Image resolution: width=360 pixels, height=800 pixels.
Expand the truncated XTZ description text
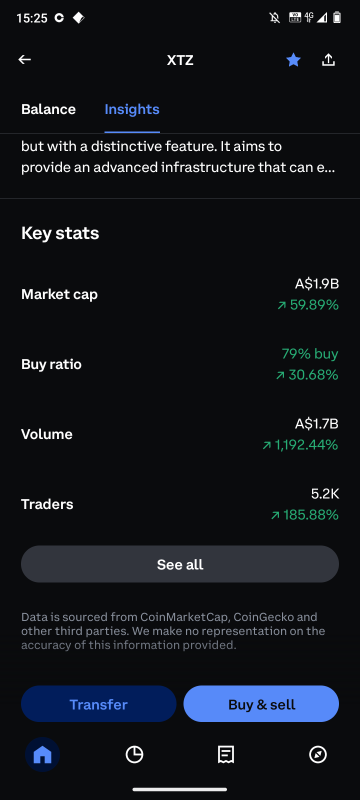[x=178, y=158]
